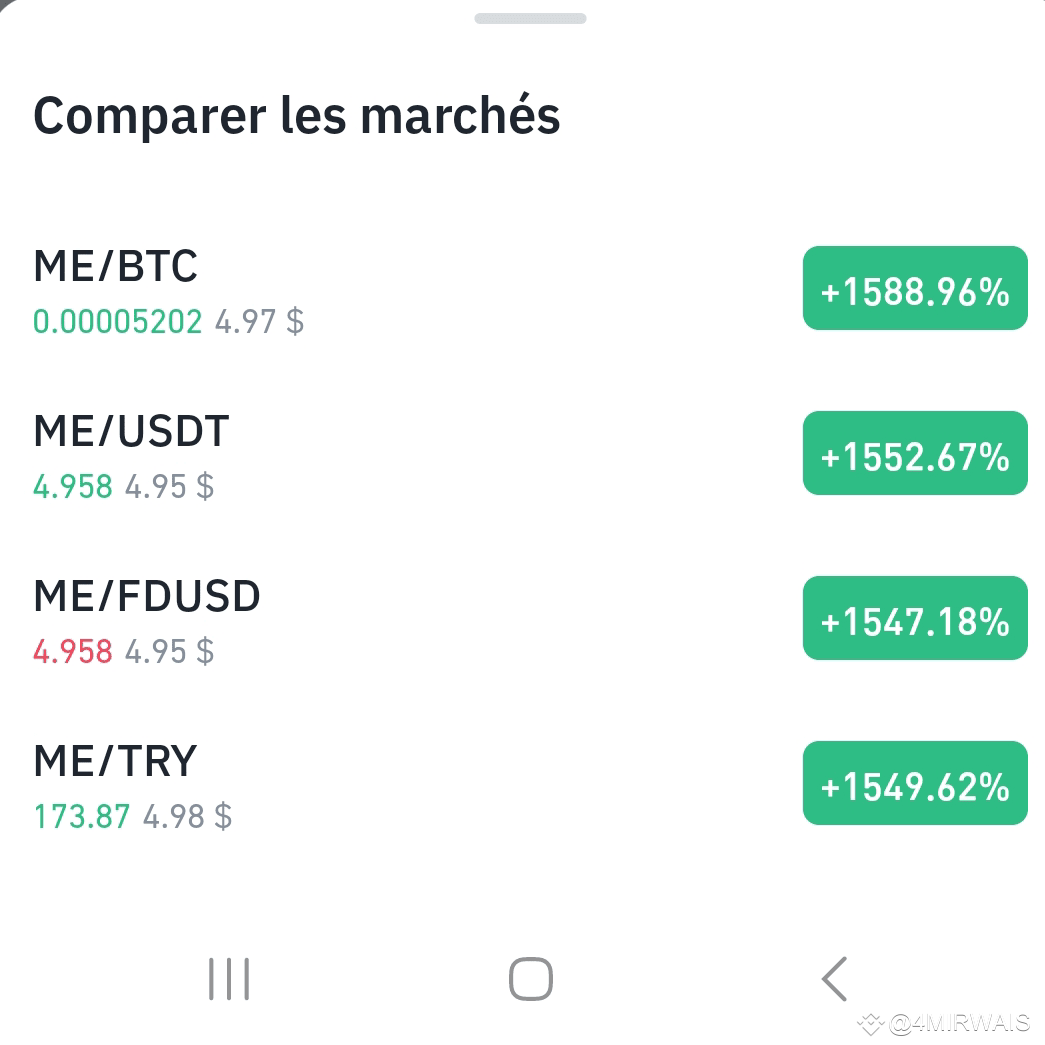Tap the green +1552.67% change badge

[915, 453]
